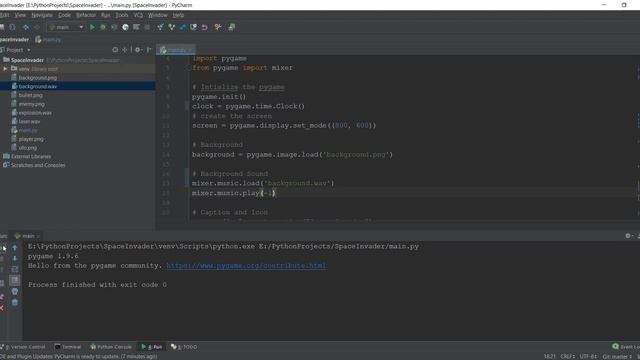This screenshot has height=360, width=640.
Task: Navigate back with the blue arrow icon
Action: tap(26, 27)
